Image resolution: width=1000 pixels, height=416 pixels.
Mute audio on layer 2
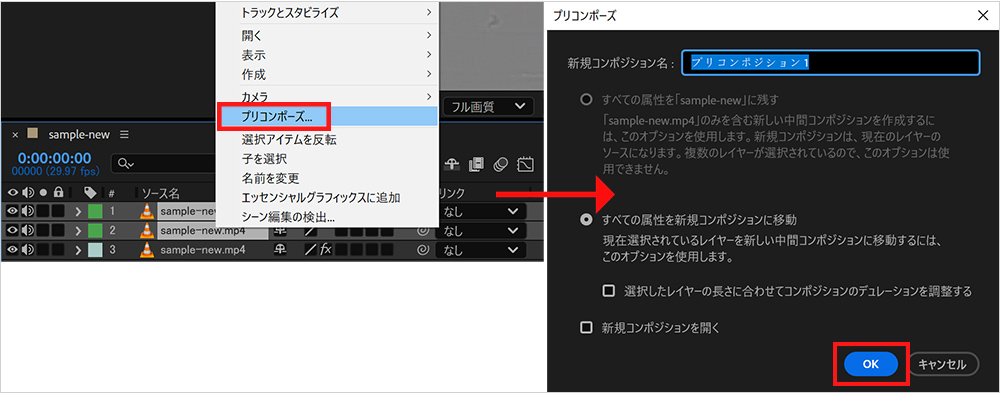pos(27,230)
